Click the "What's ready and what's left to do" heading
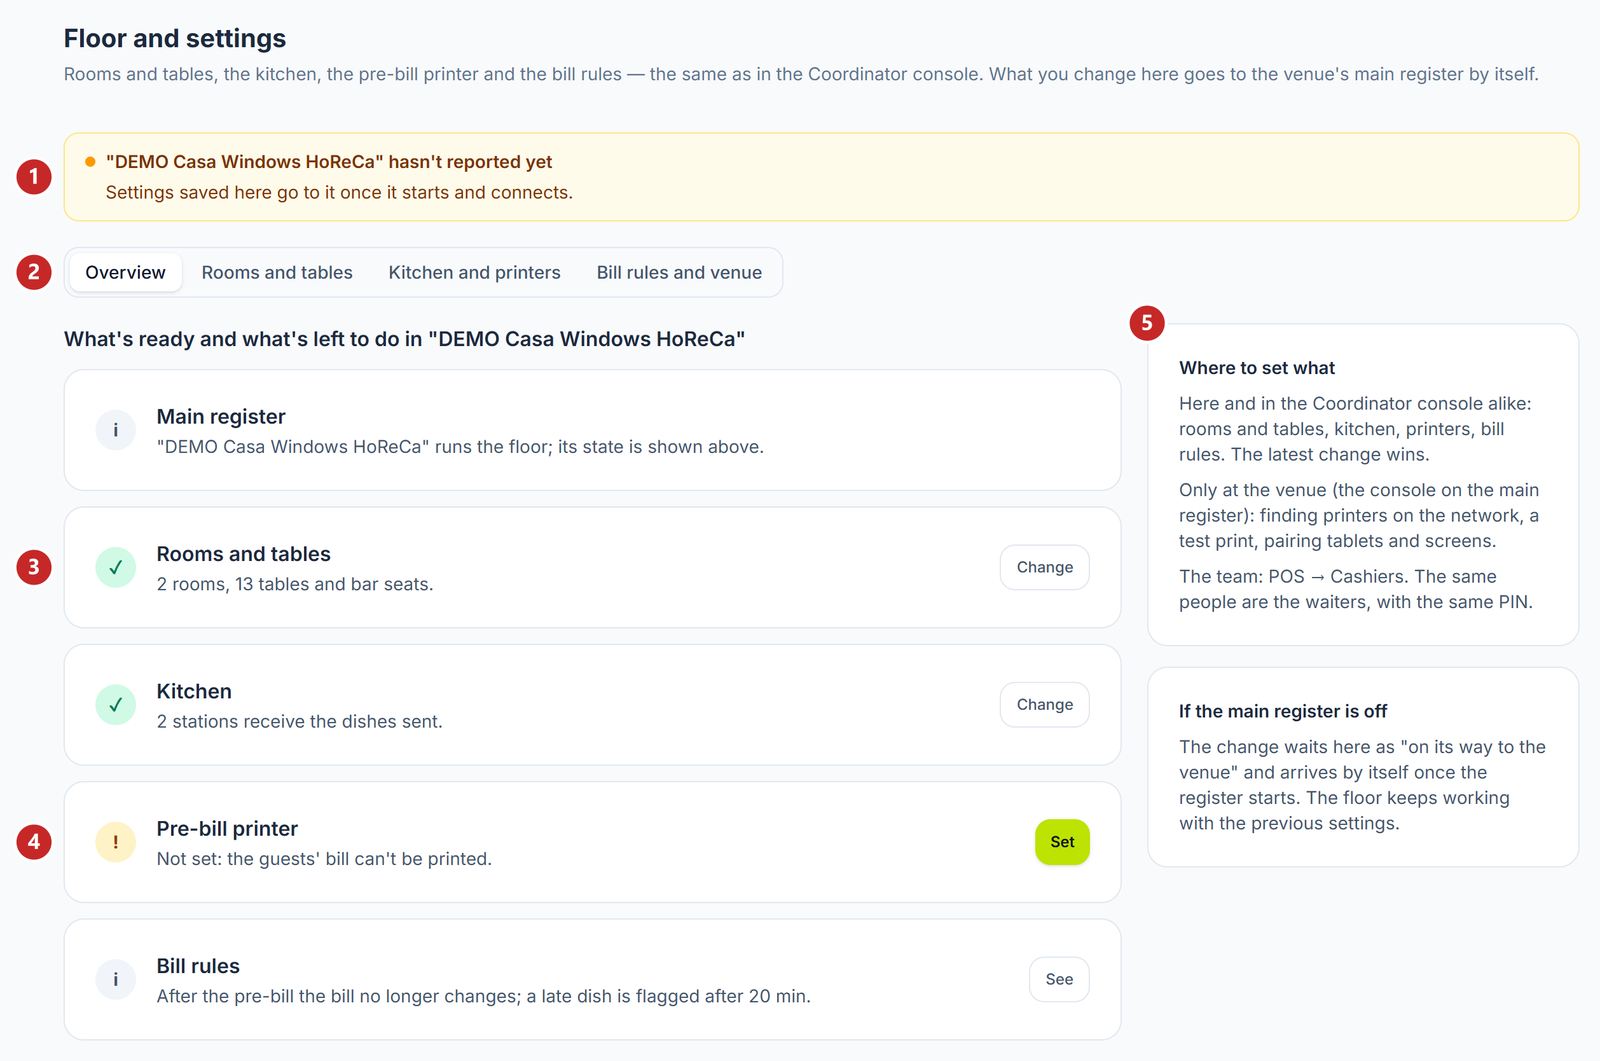The image size is (1600, 1061). (x=404, y=339)
